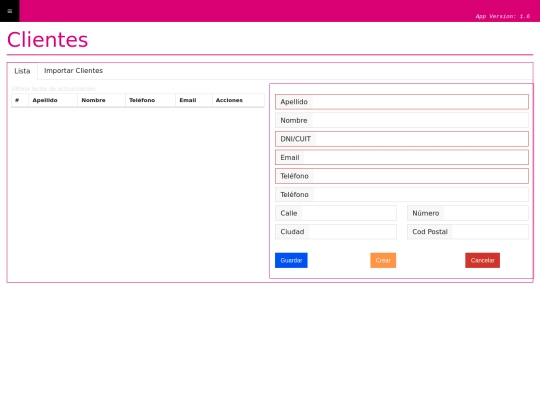
Task: Switch to the Lista tab
Action: coord(22,71)
